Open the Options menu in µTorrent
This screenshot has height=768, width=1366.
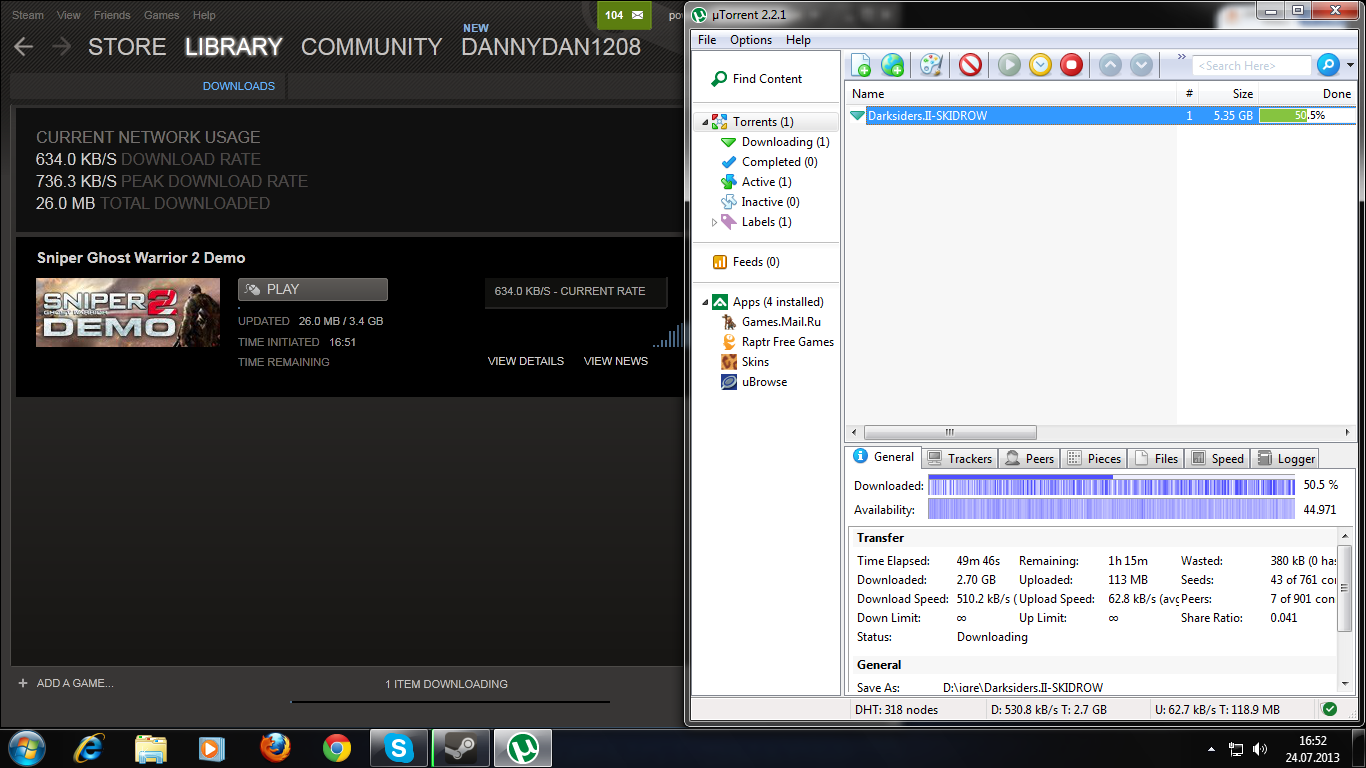click(751, 40)
